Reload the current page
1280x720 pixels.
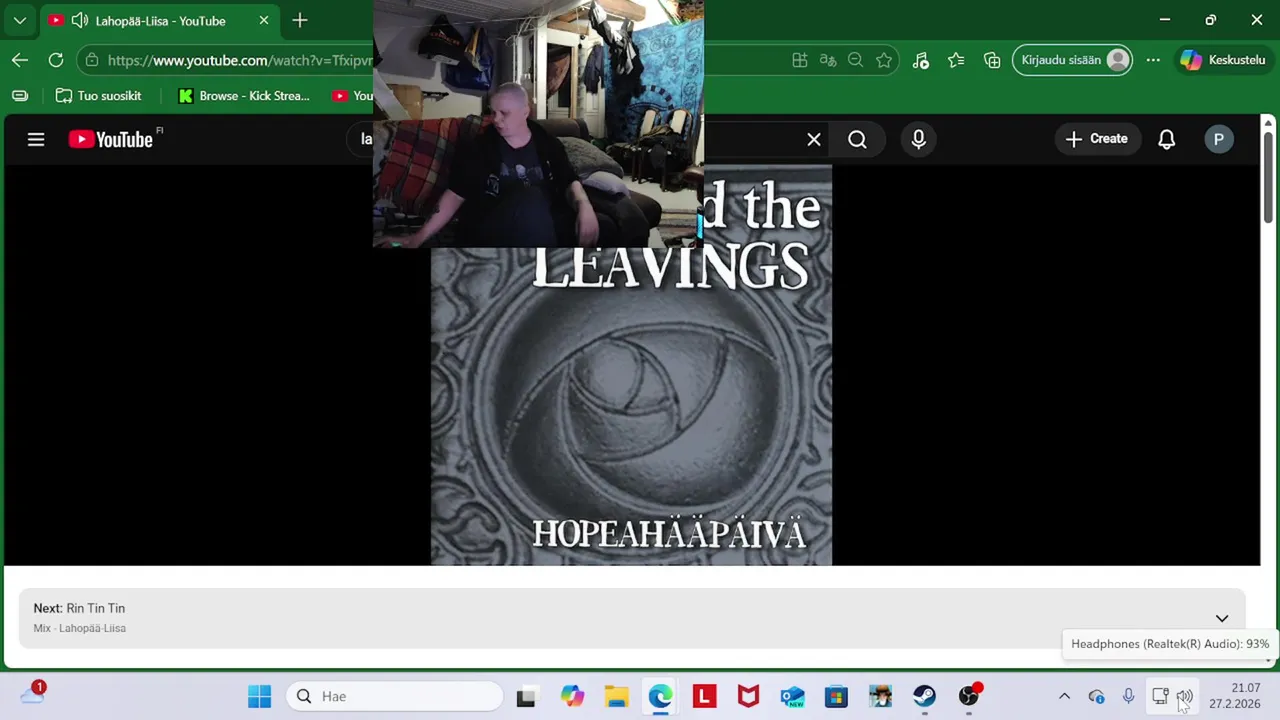click(56, 60)
